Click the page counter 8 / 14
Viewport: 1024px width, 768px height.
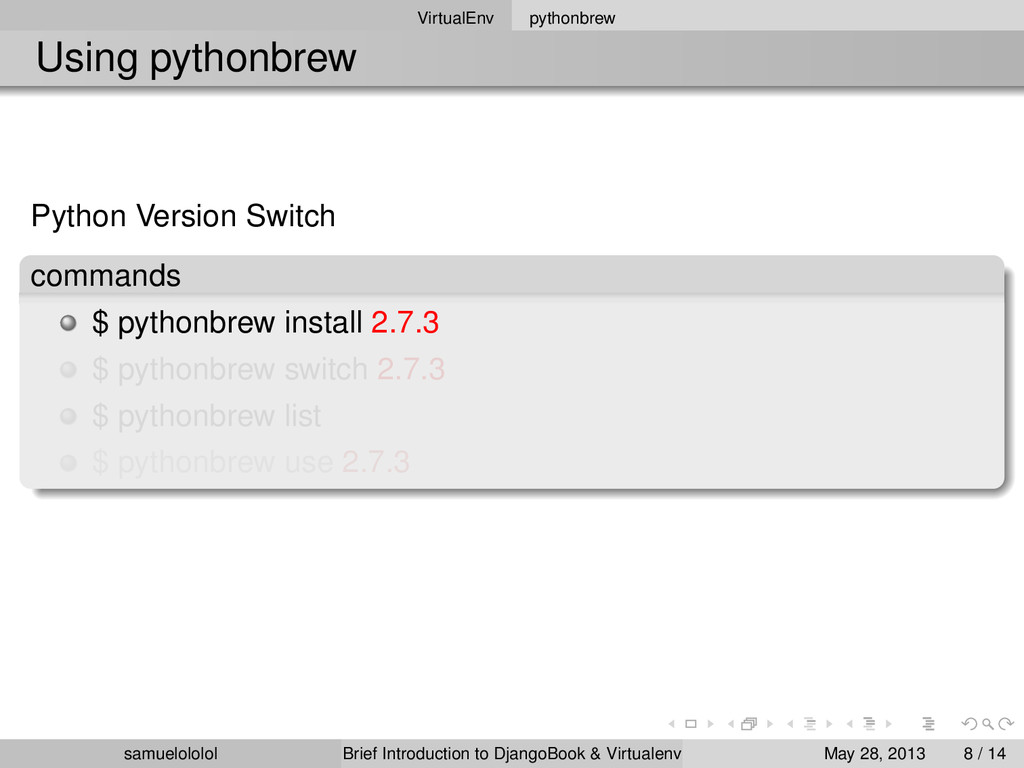985,754
